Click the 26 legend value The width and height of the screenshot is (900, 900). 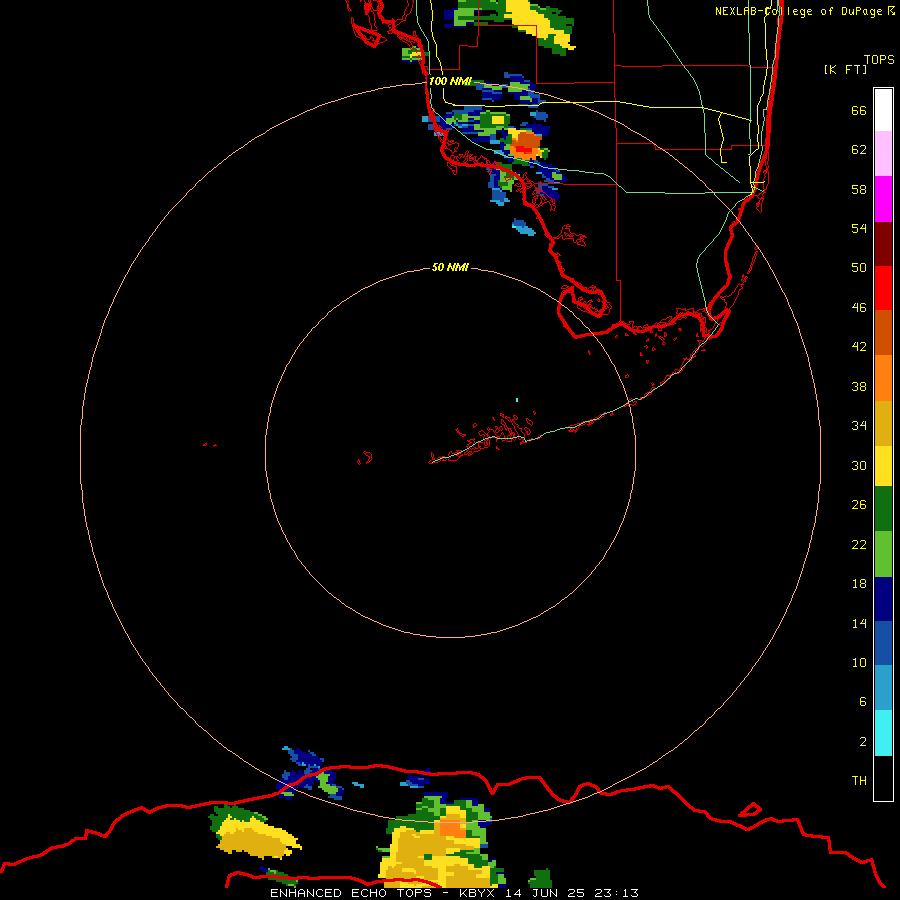pyautogui.click(x=859, y=505)
